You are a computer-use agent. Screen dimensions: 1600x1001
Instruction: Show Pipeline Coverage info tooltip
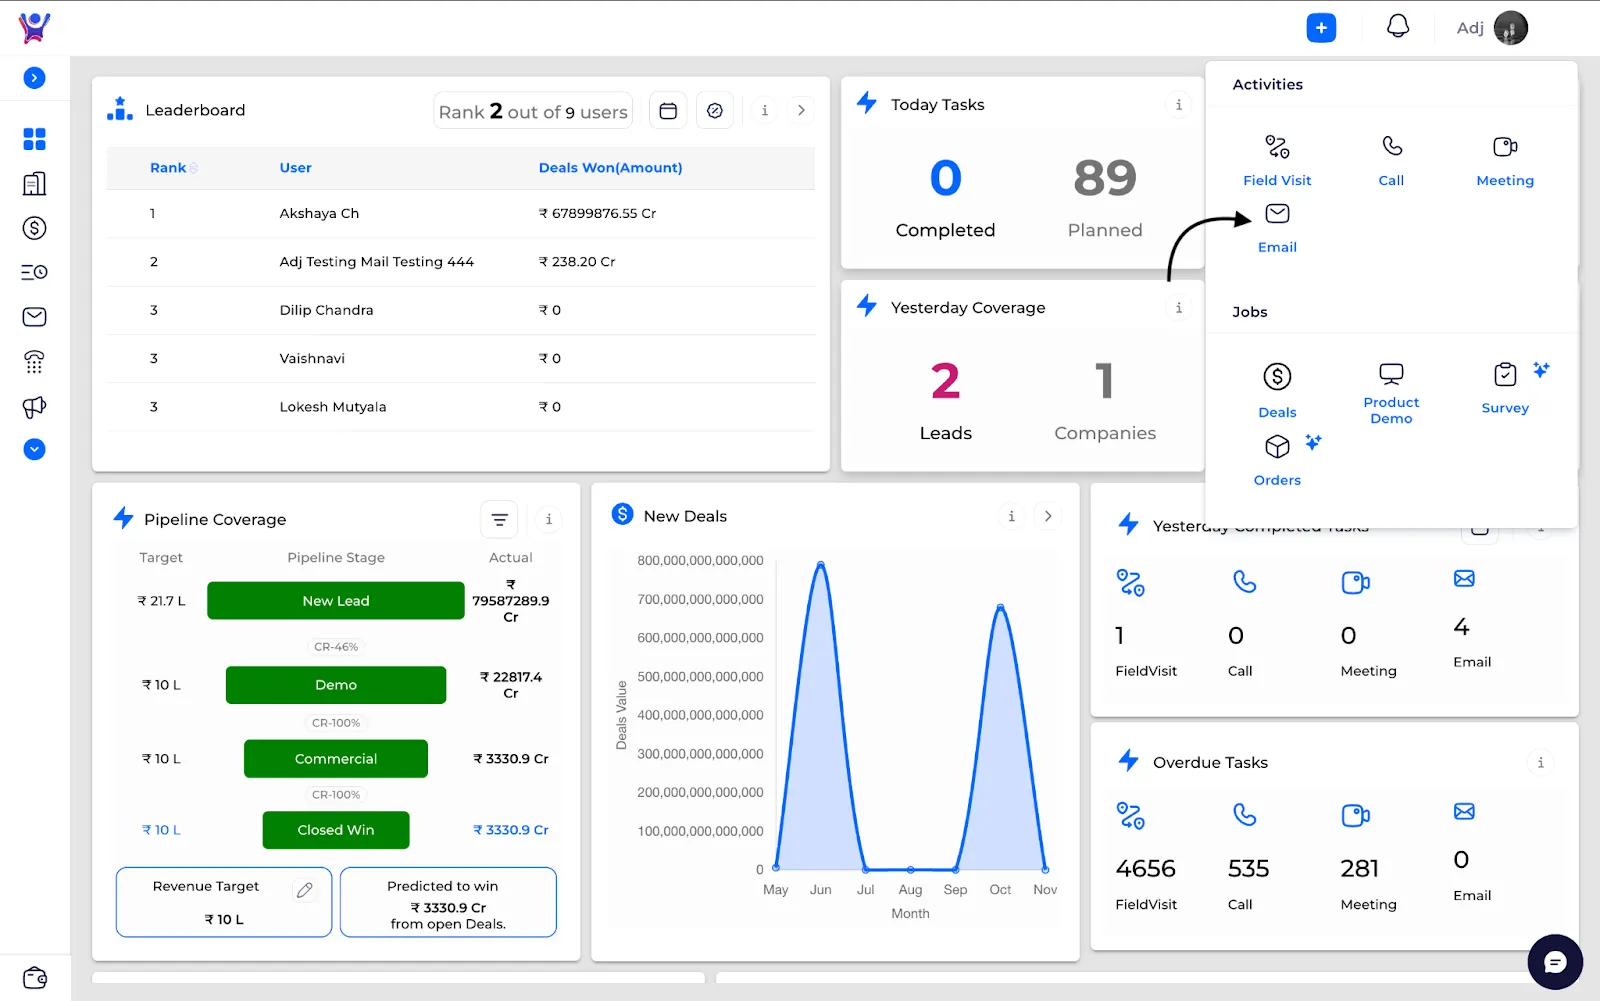pos(548,520)
